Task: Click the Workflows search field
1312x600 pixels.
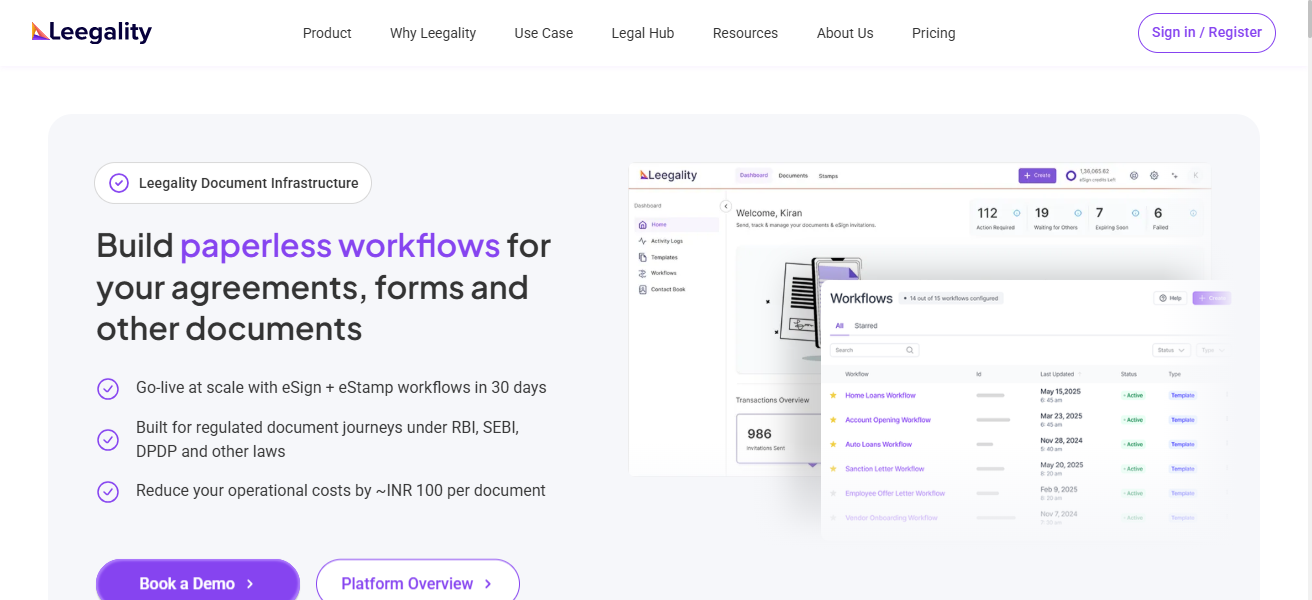Action: pyautogui.click(x=874, y=350)
